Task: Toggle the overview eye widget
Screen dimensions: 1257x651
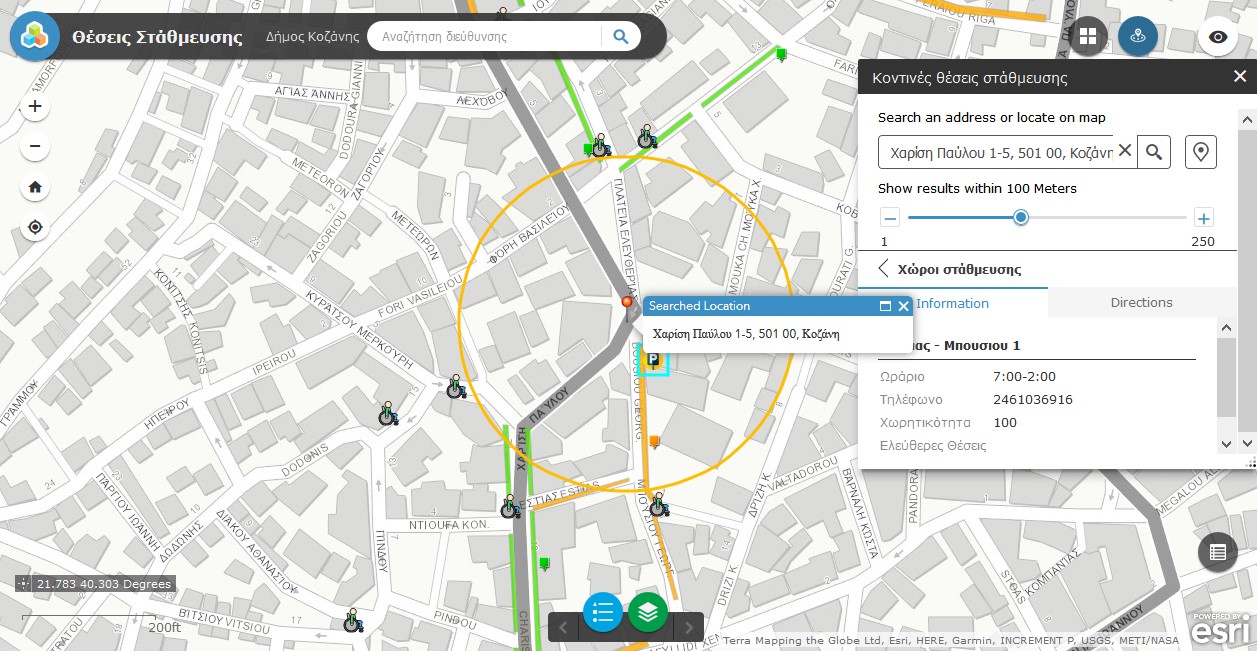Action: tap(1218, 37)
